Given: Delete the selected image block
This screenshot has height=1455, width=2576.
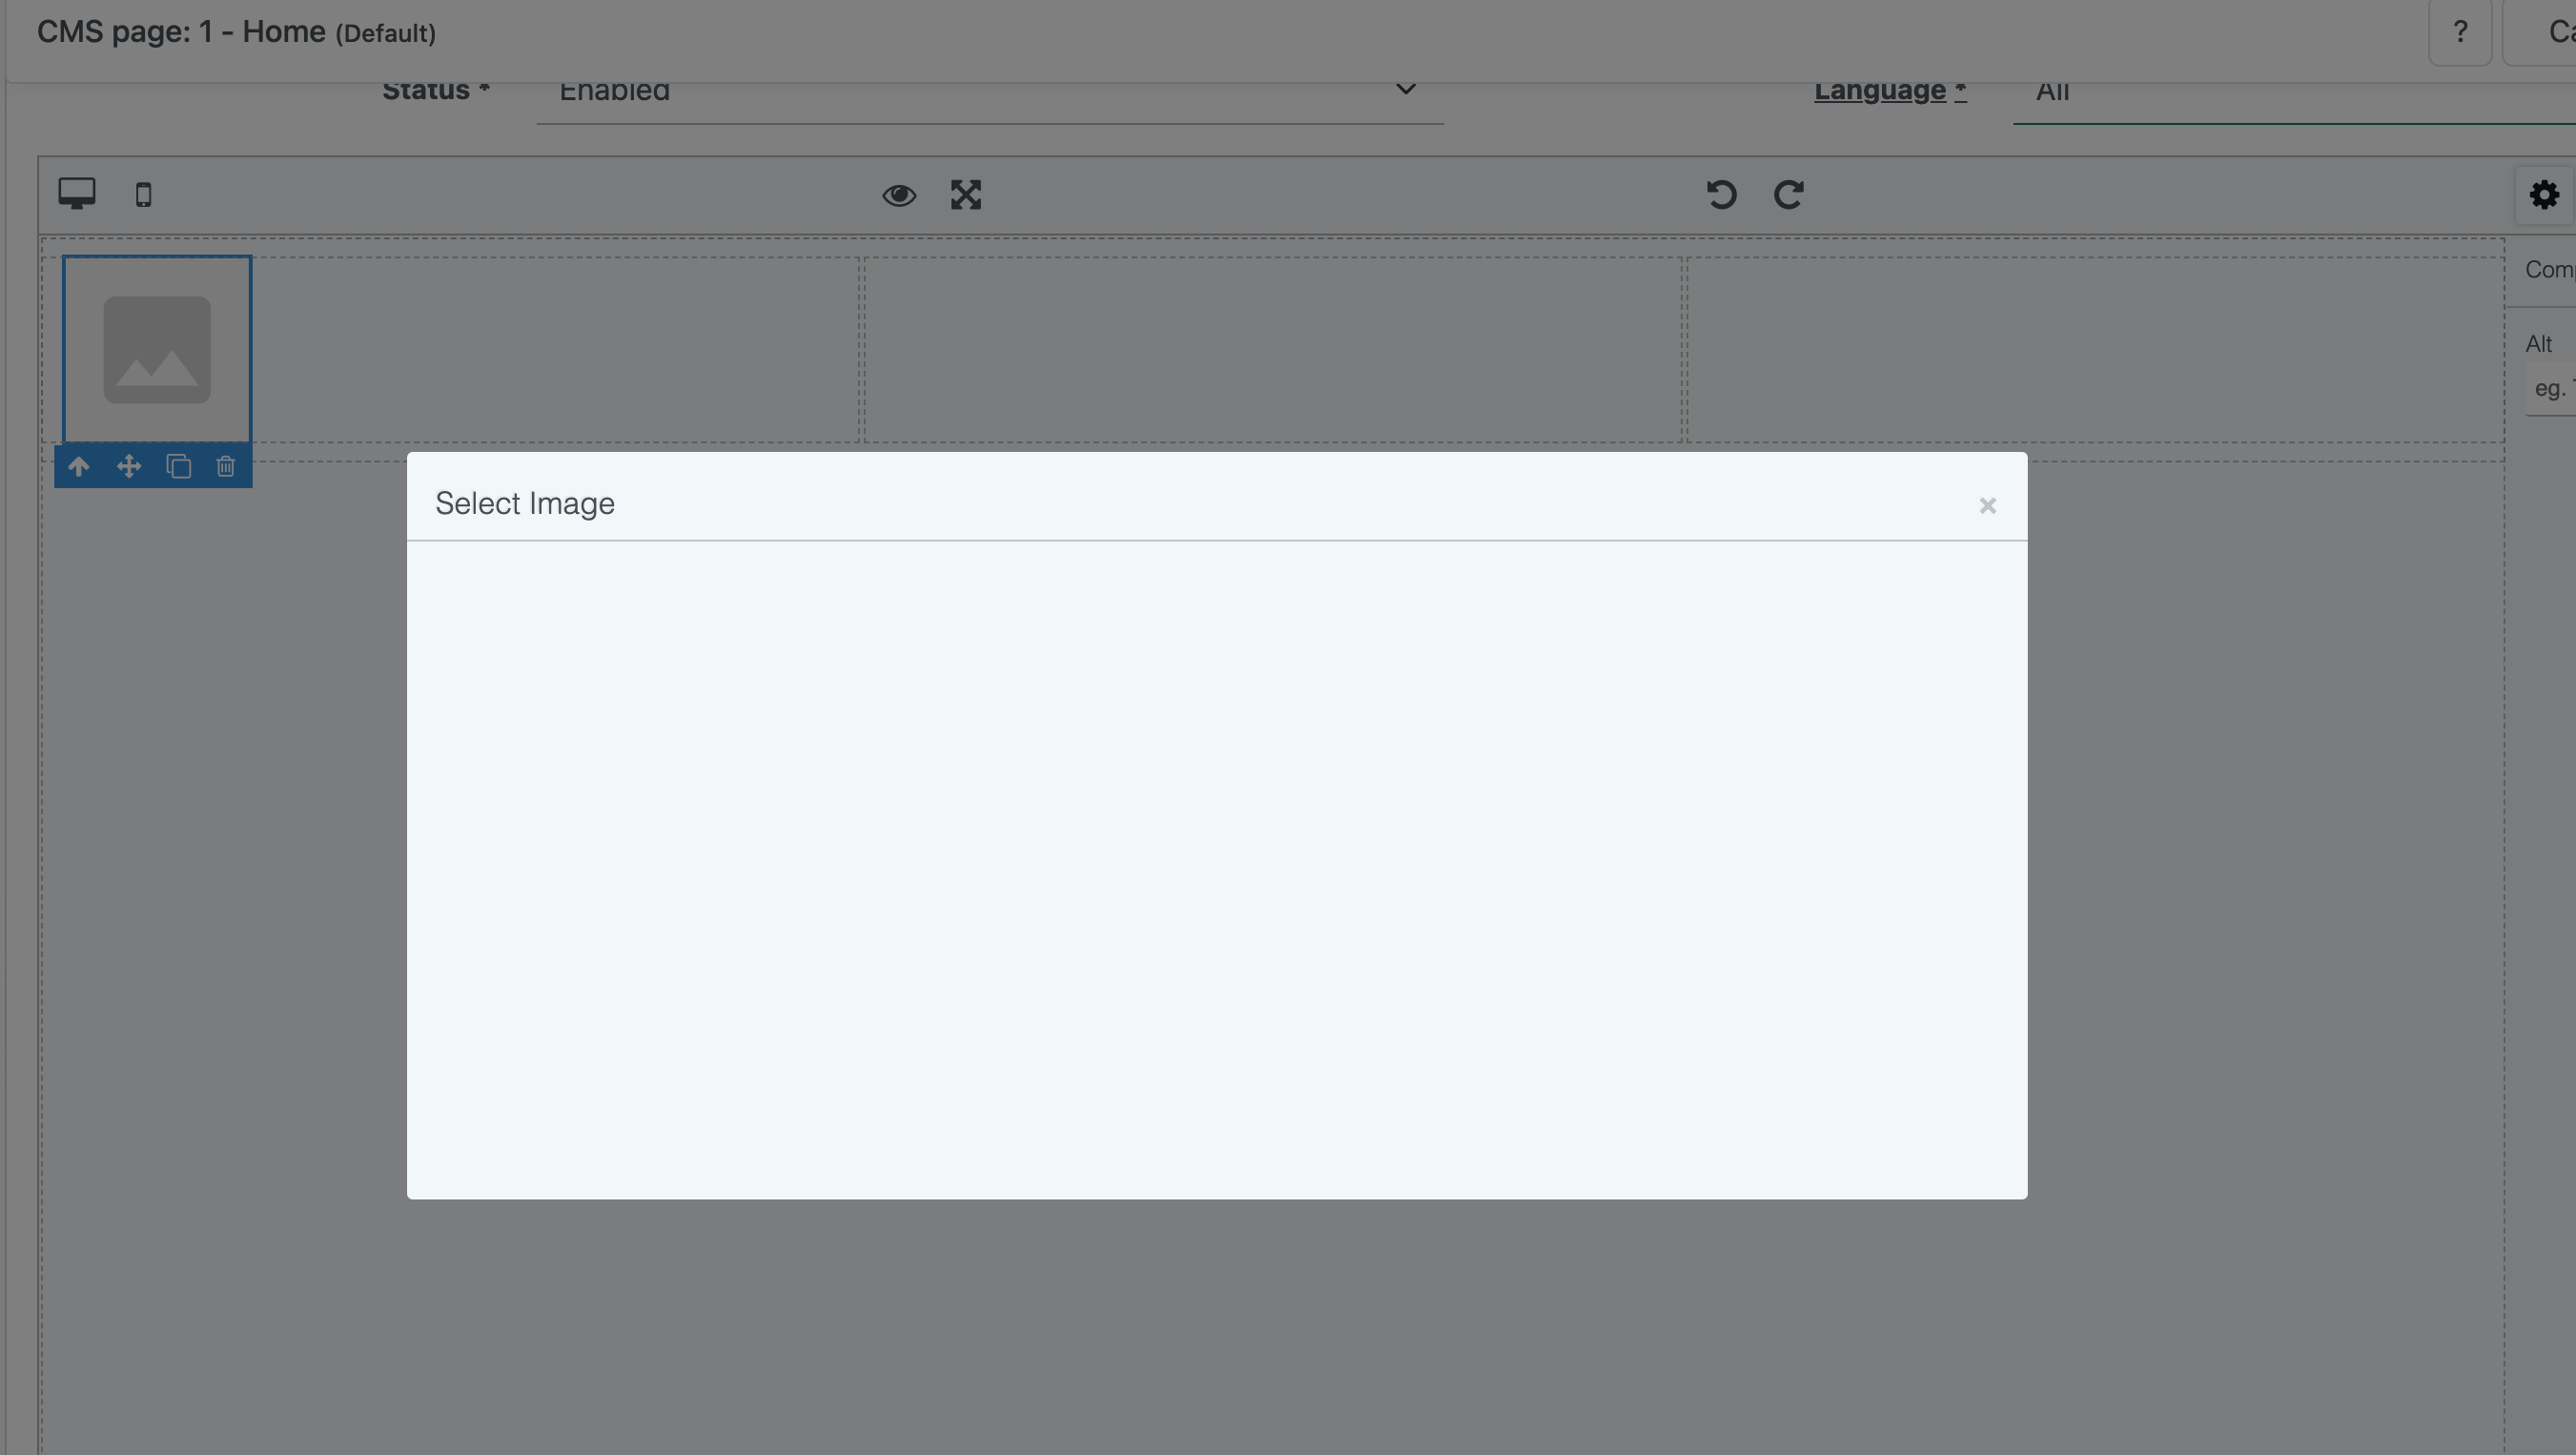Looking at the screenshot, I should [x=226, y=466].
